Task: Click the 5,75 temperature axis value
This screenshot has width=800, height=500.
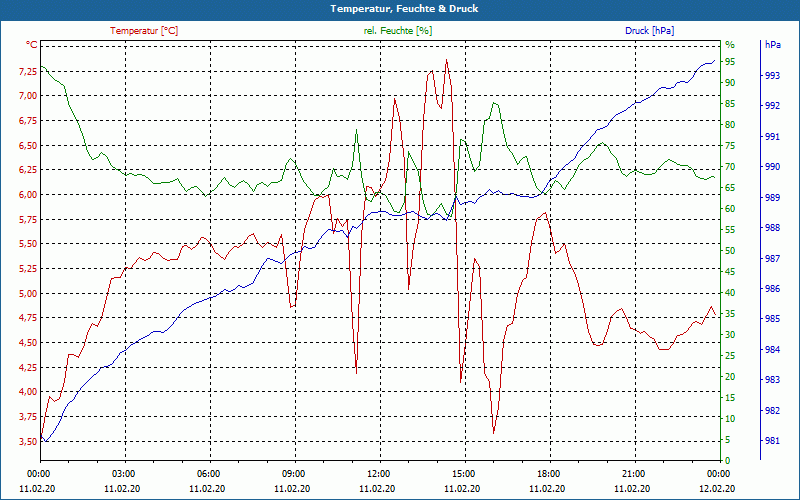Action: pyautogui.click(x=28, y=219)
